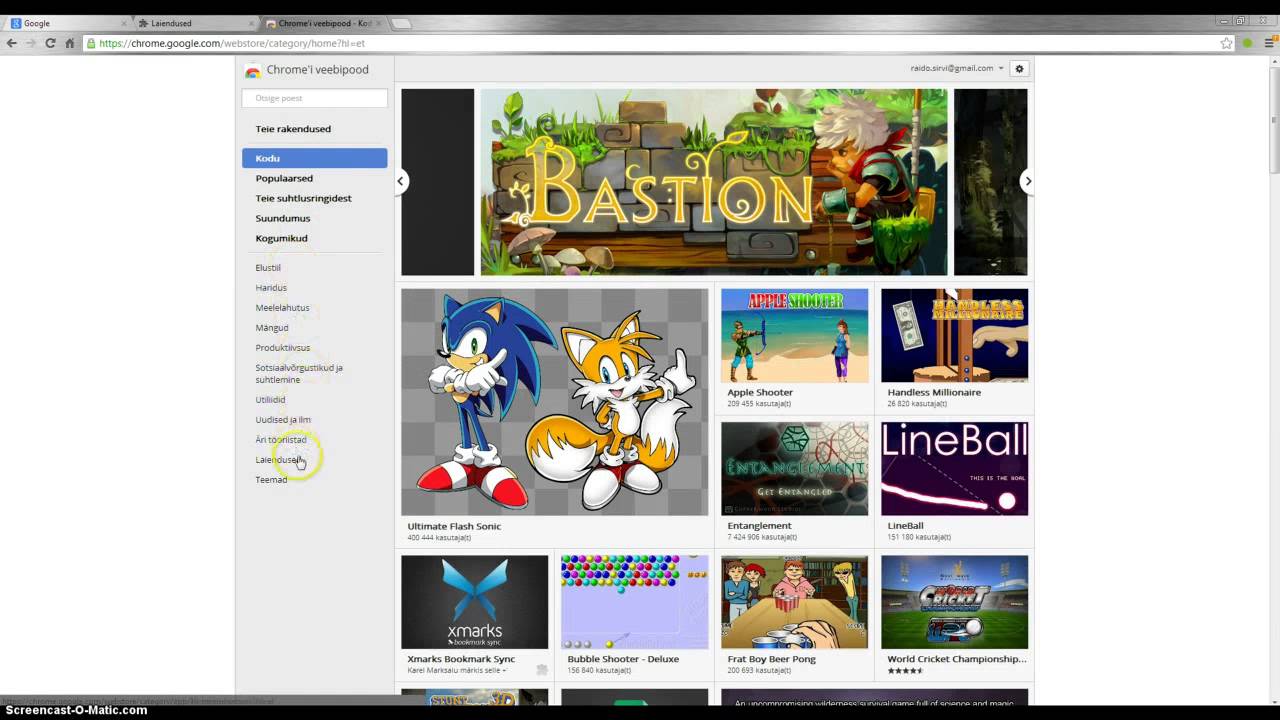Click the browser forward arrow

coord(31,43)
